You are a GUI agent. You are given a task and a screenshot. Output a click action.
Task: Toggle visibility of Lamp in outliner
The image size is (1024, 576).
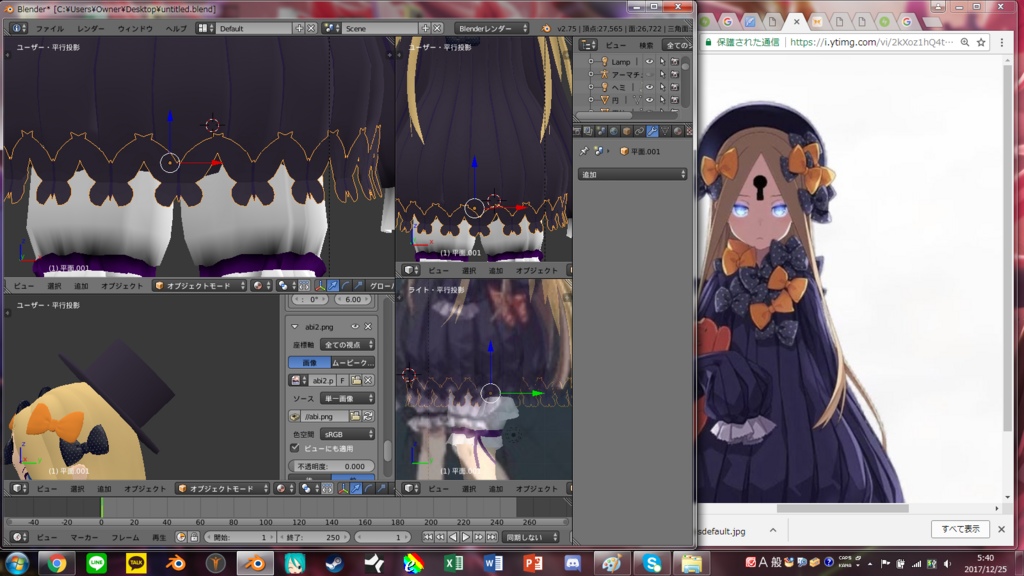pyautogui.click(x=649, y=61)
